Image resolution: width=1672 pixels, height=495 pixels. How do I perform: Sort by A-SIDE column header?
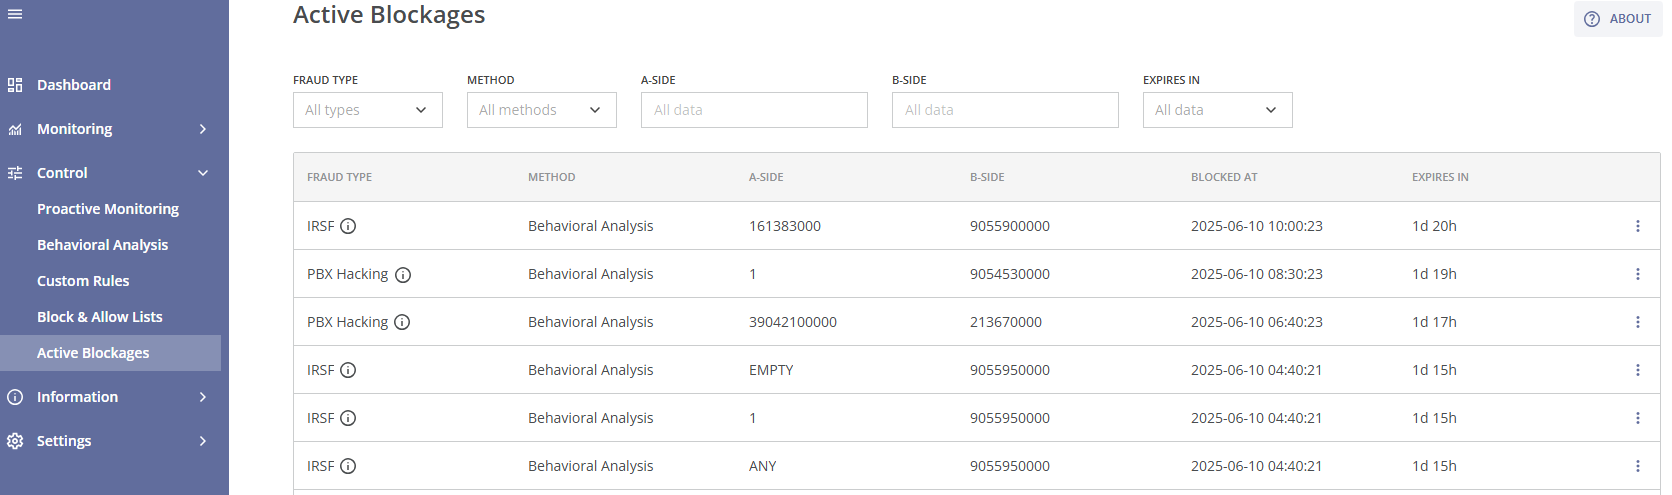click(766, 177)
